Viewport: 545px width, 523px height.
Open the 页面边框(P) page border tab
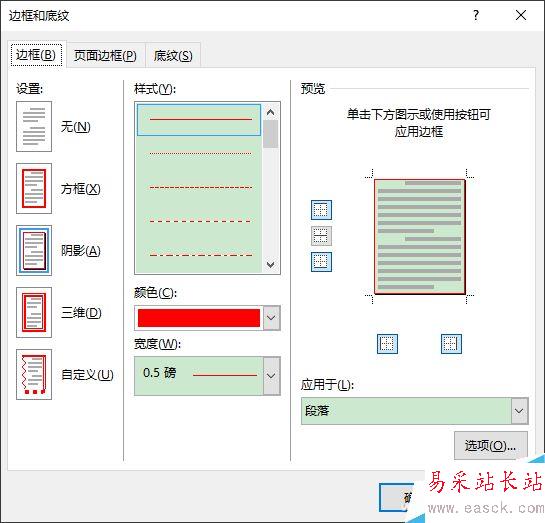[x=105, y=56]
